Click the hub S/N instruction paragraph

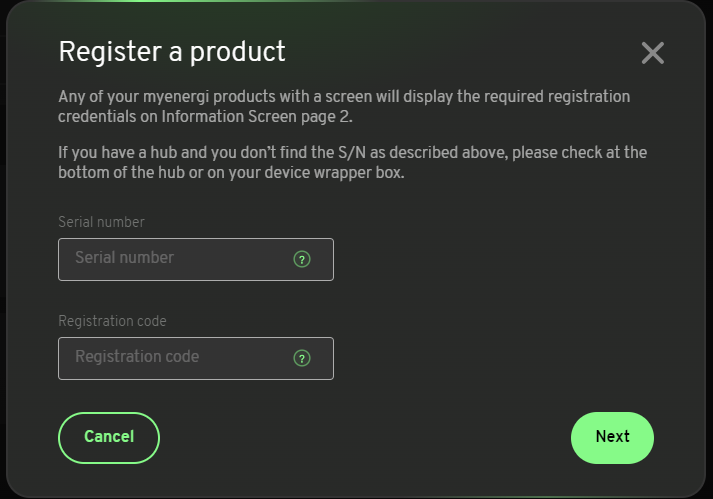point(352,162)
